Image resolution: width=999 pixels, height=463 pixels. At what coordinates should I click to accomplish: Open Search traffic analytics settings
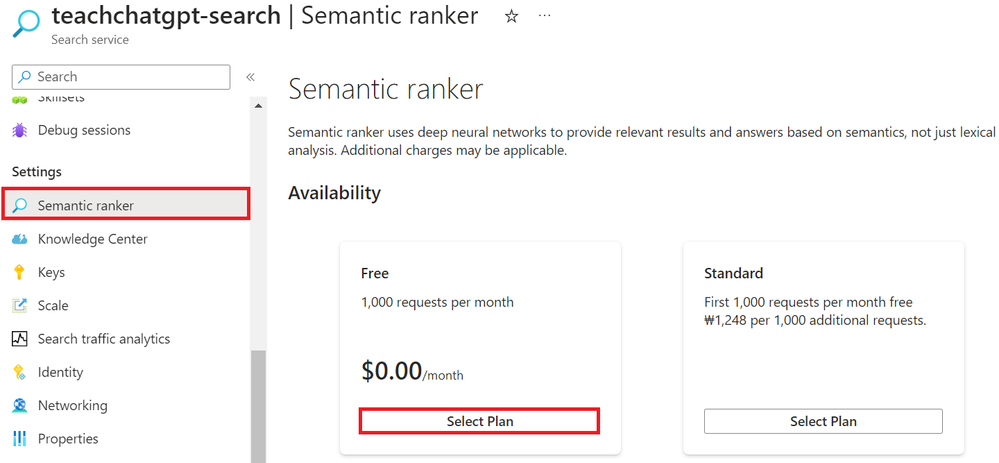coord(104,339)
